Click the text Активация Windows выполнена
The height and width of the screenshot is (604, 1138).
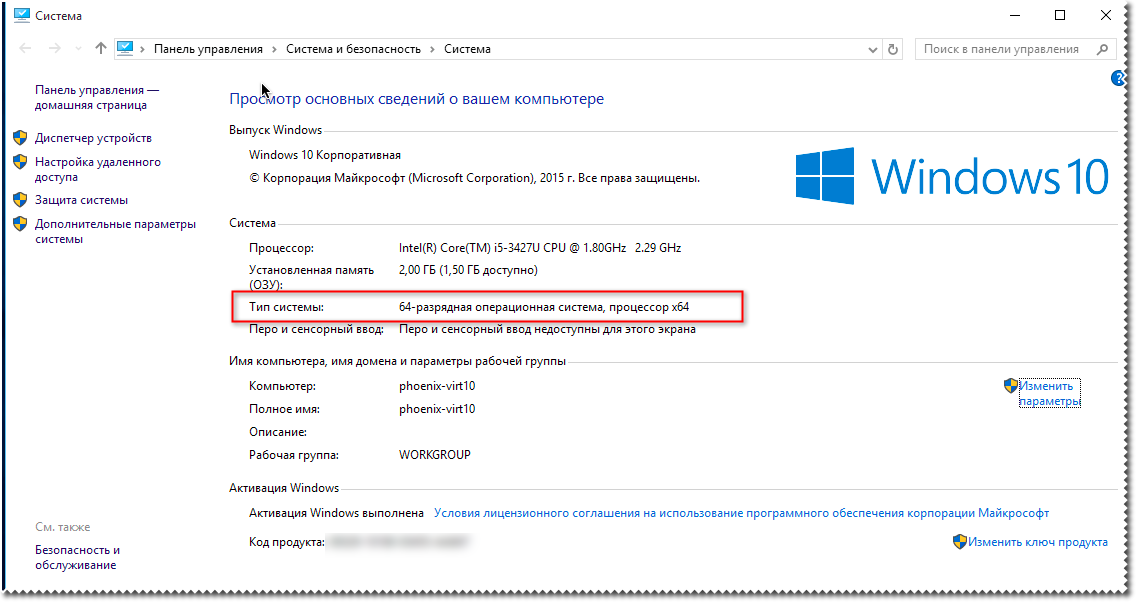(x=336, y=513)
